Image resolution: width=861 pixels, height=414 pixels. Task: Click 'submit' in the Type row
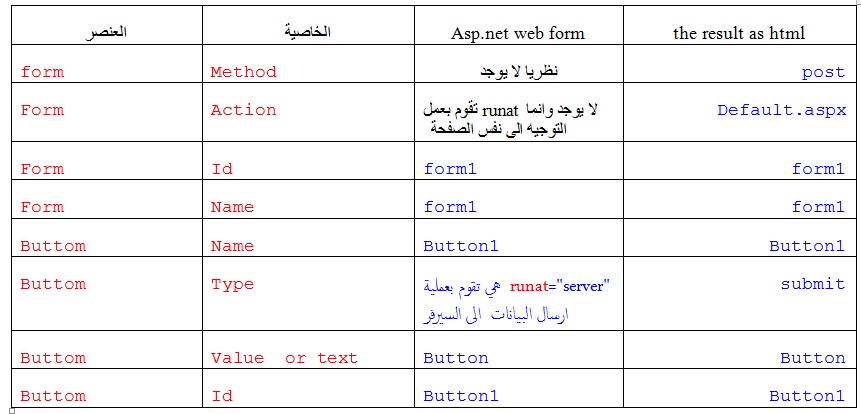click(x=813, y=284)
